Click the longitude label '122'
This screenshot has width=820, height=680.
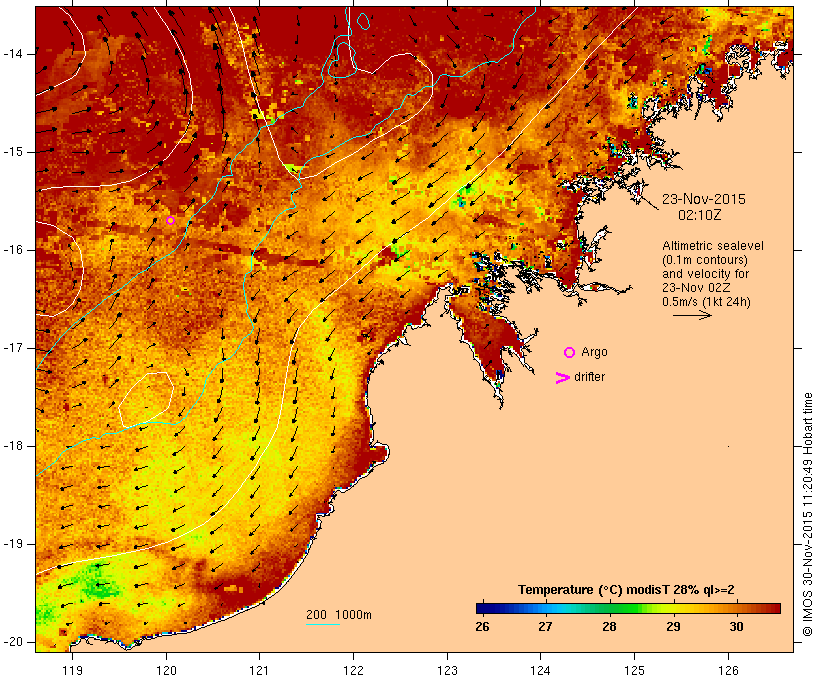(x=354, y=670)
